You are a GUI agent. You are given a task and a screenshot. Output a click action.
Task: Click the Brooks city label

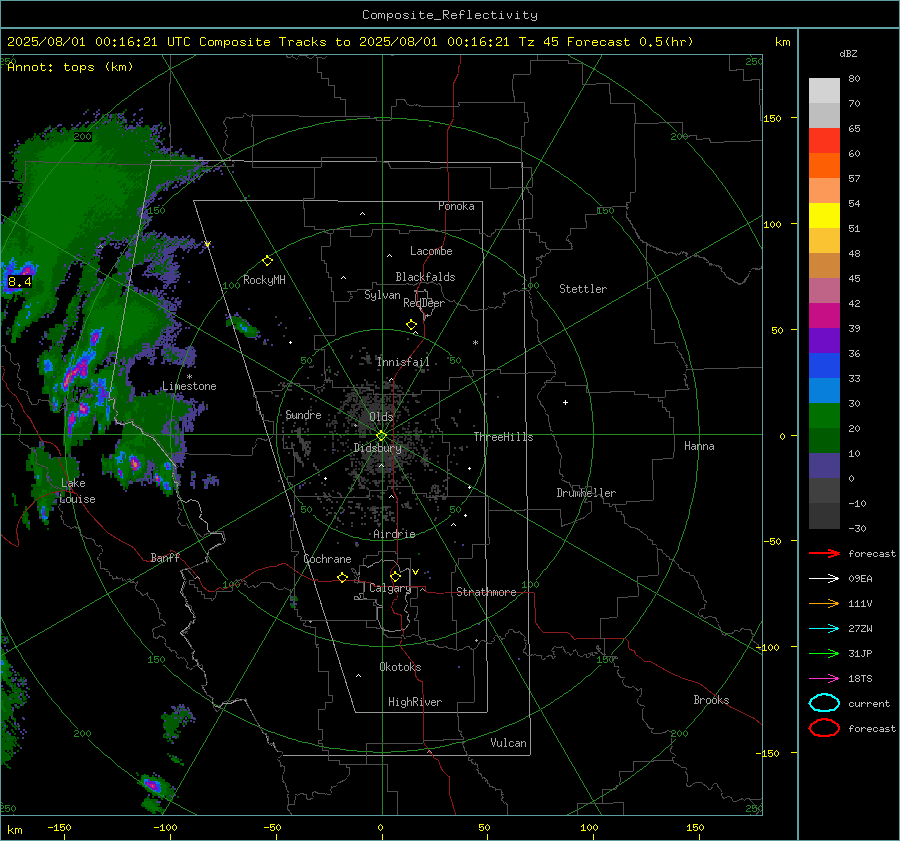point(711,700)
